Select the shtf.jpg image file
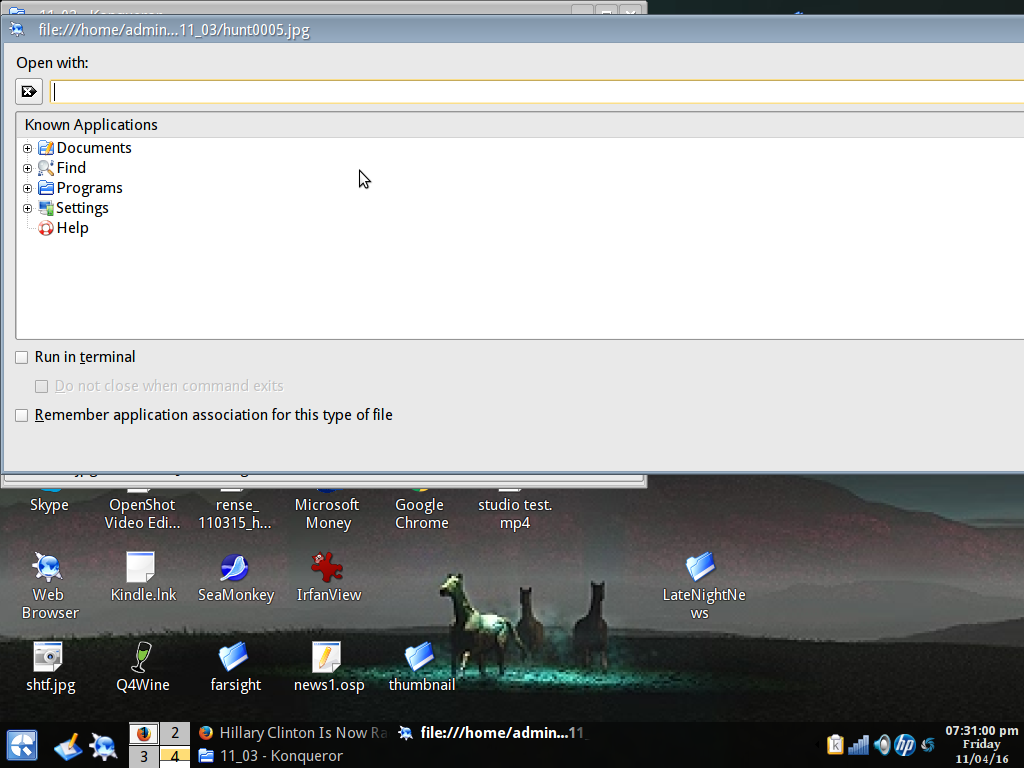The image size is (1024, 768). (x=49, y=658)
